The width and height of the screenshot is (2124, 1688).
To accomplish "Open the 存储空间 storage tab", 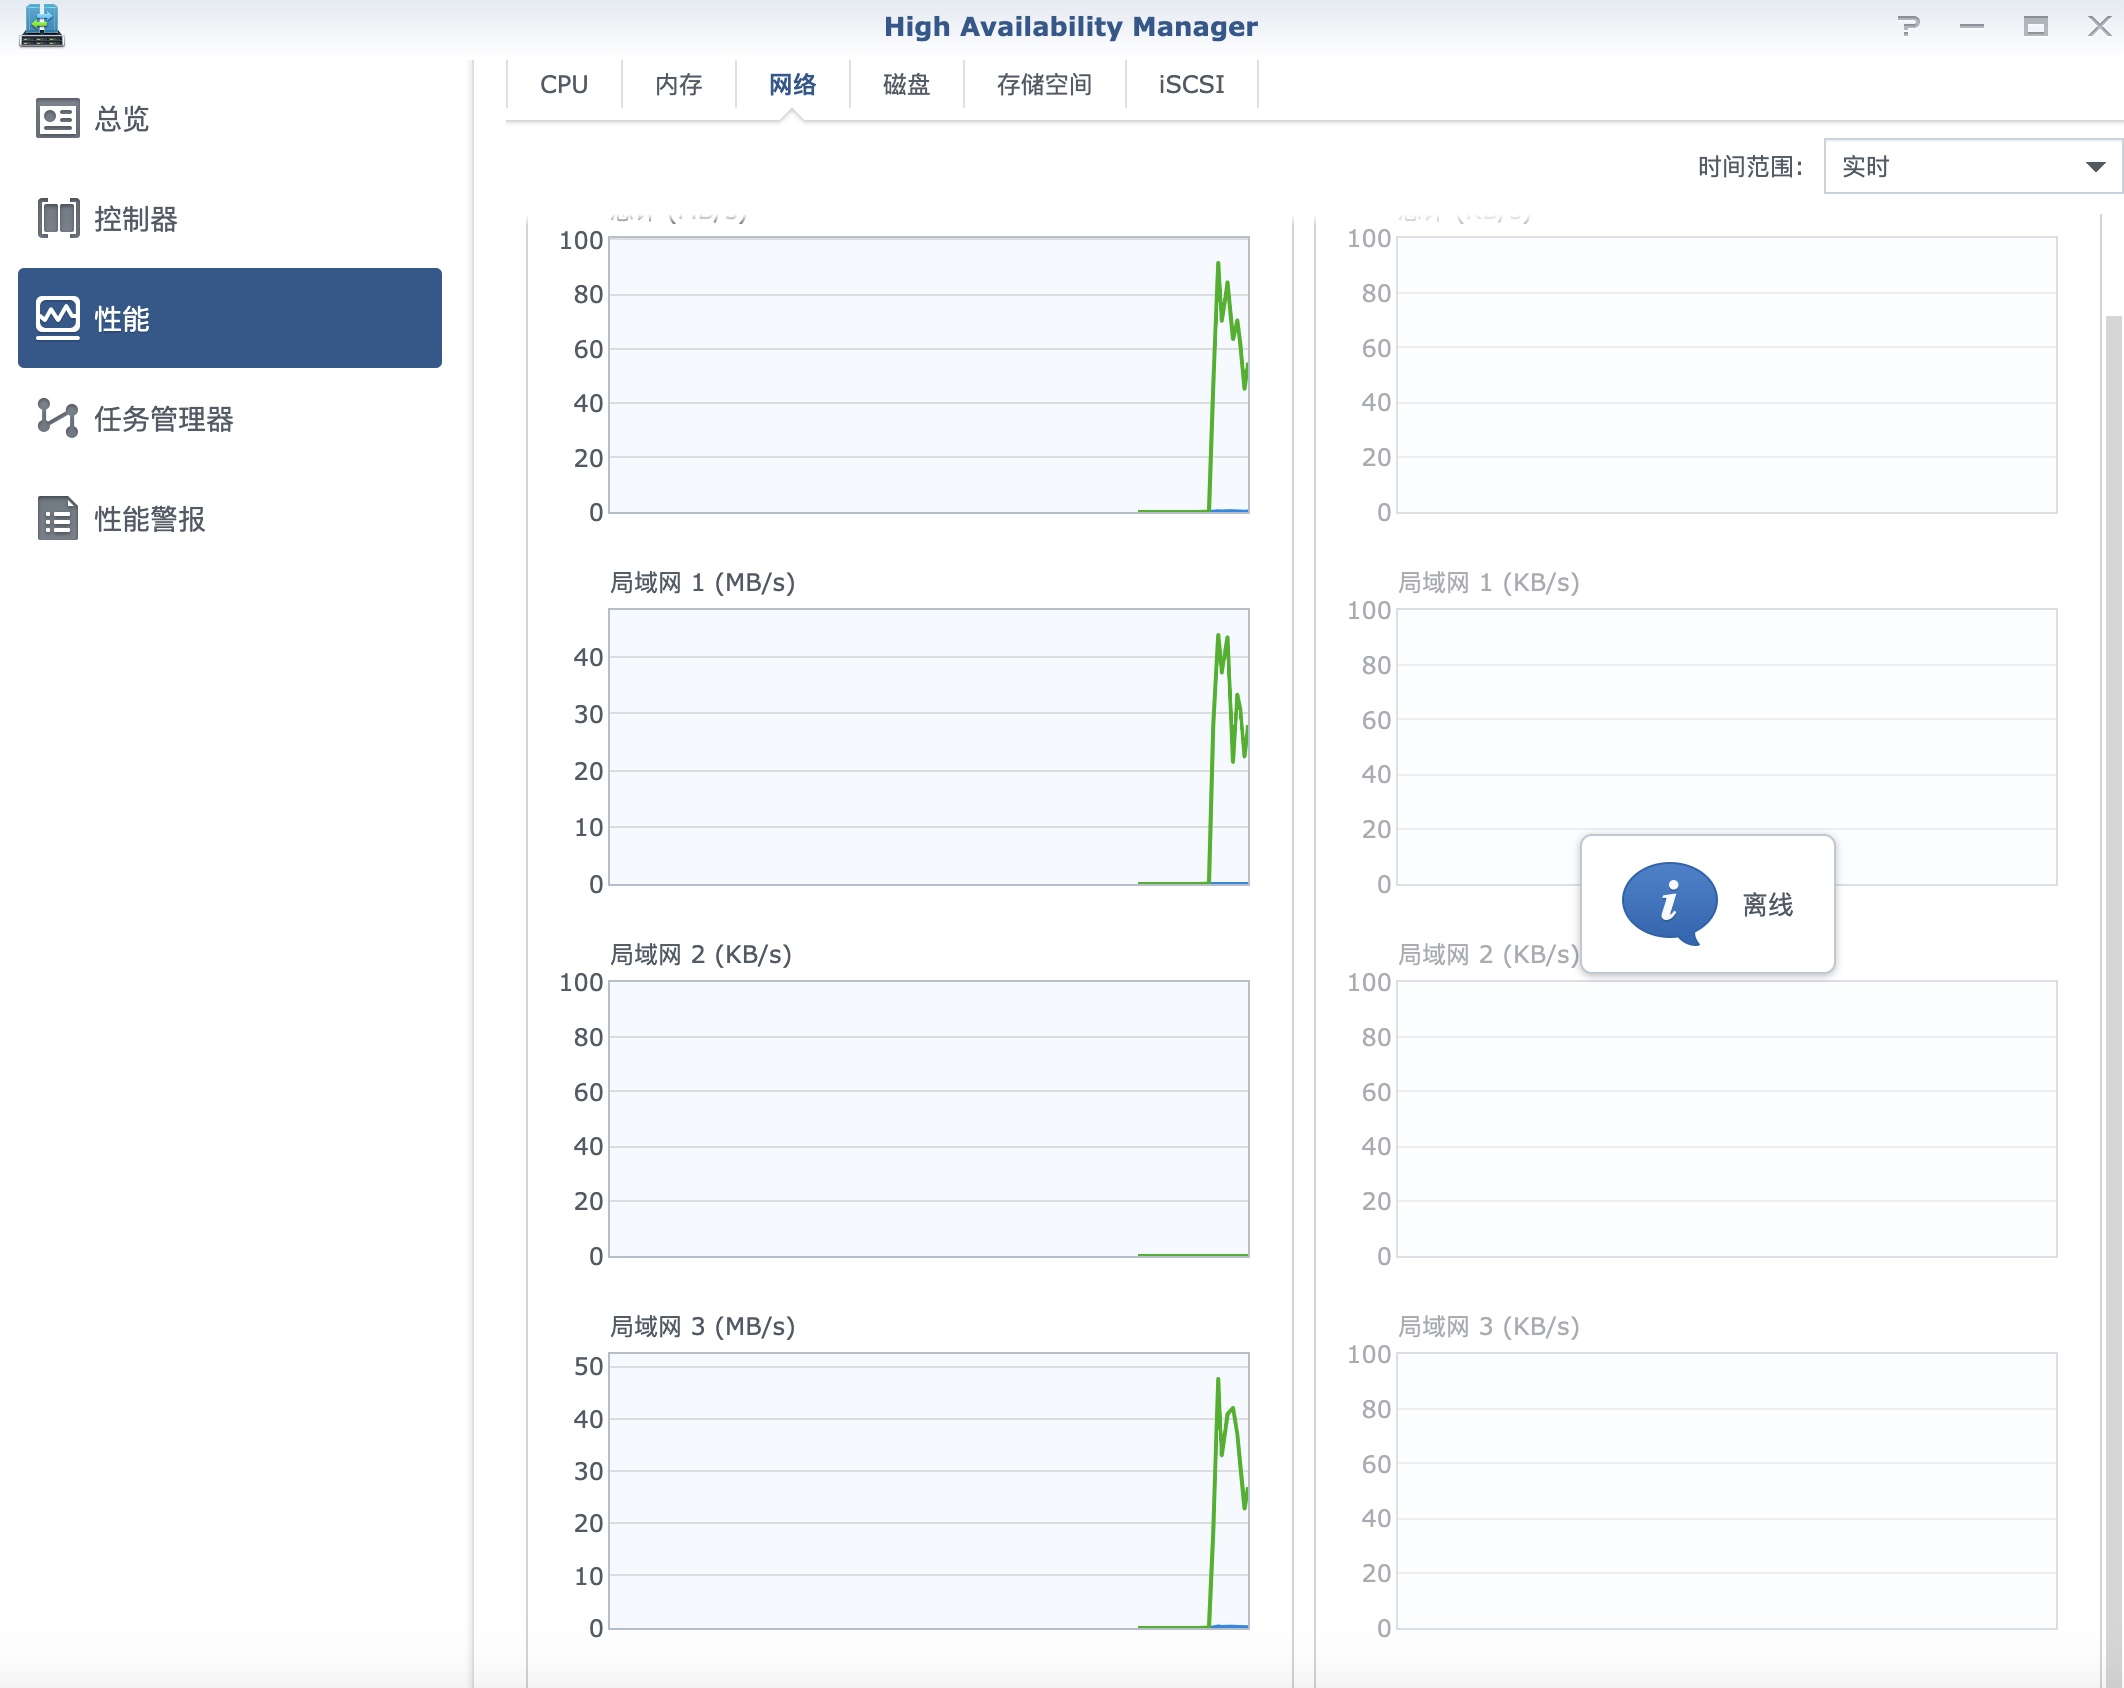I will (x=1044, y=84).
